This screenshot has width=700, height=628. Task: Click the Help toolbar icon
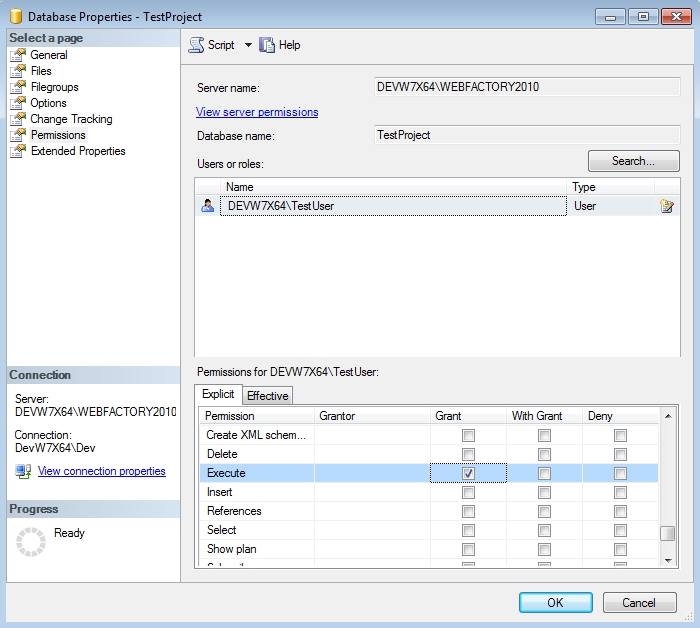pos(267,45)
